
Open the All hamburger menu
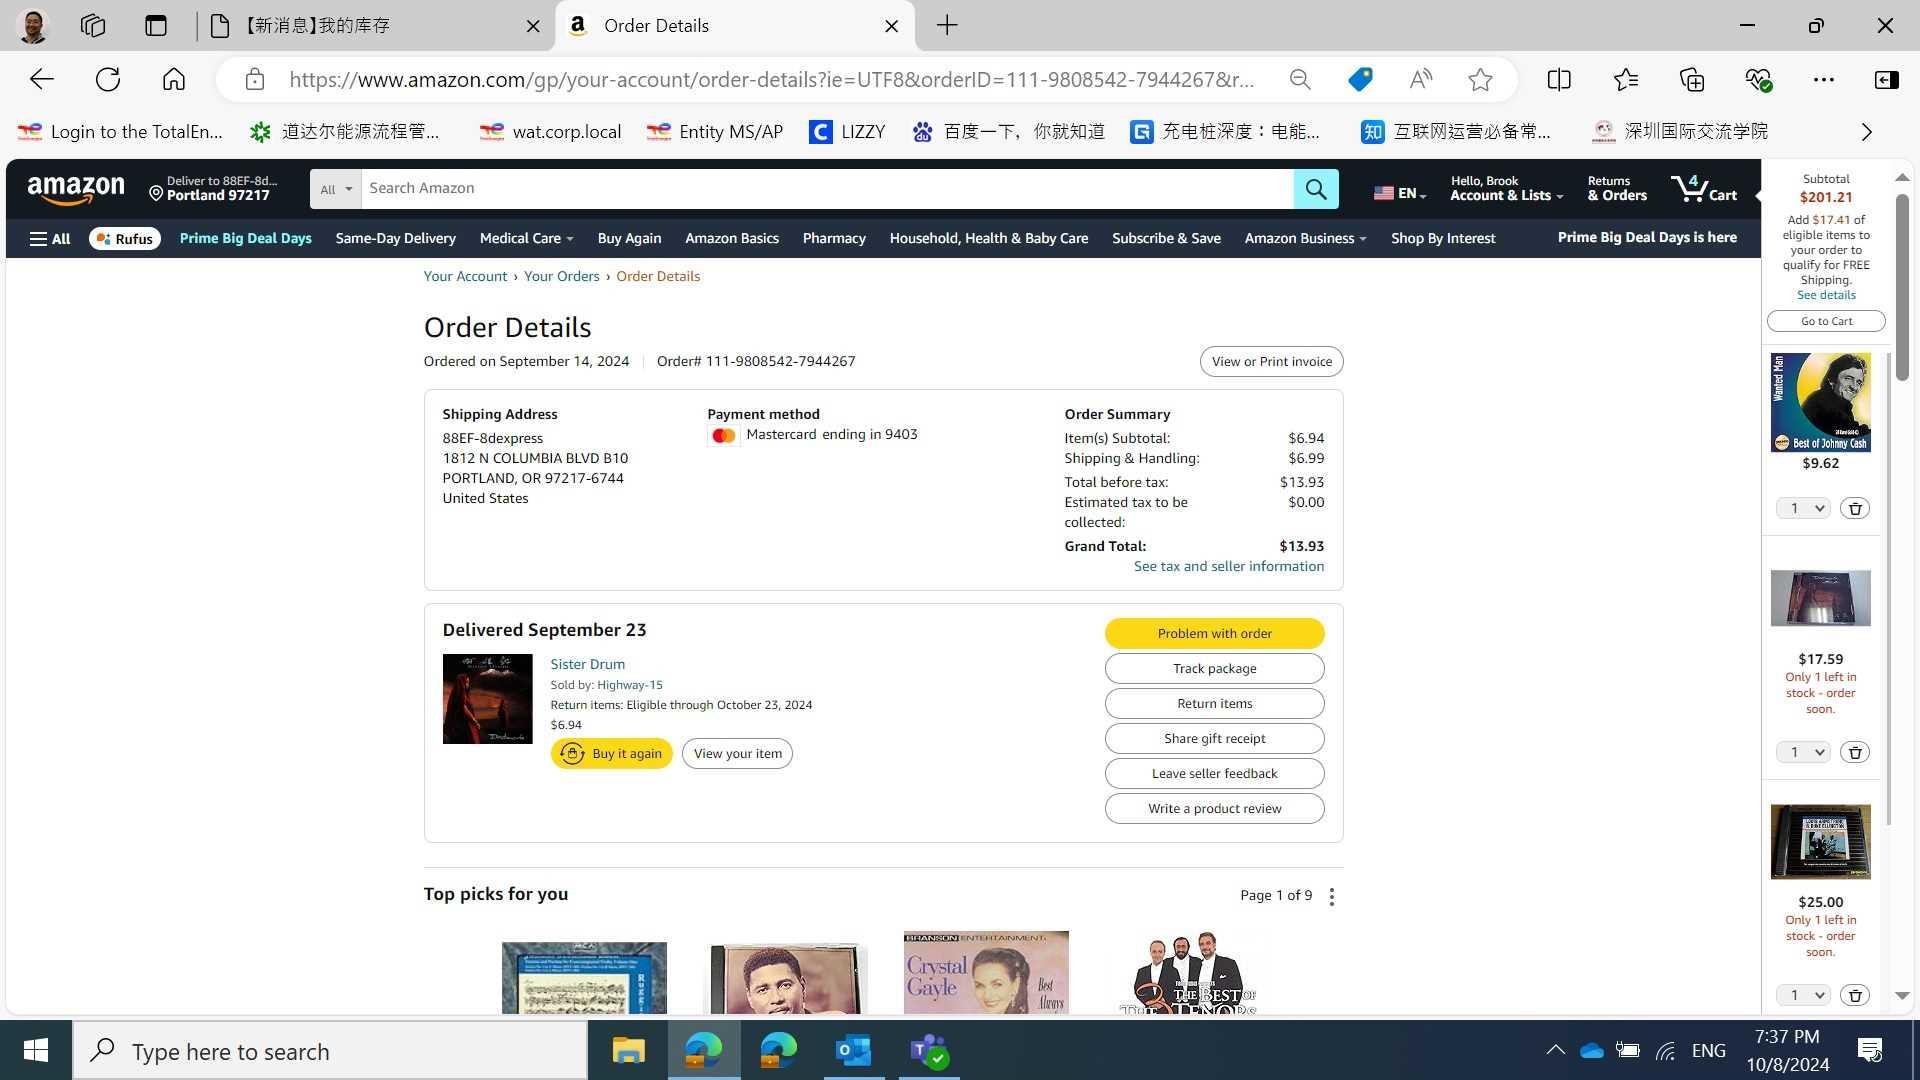click(x=49, y=239)
